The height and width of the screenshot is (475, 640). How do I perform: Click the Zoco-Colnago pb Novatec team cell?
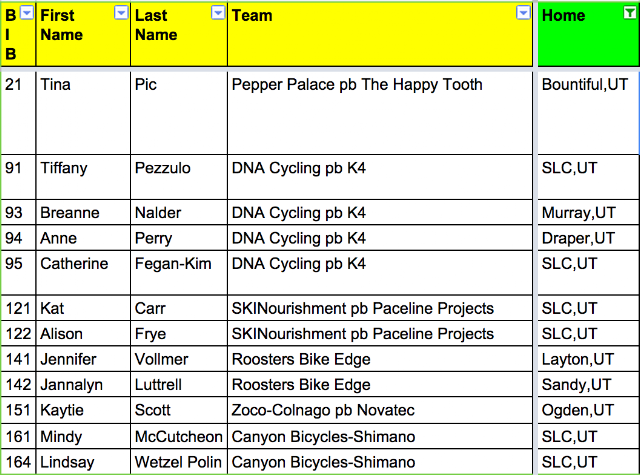click(x=380, y=410)
